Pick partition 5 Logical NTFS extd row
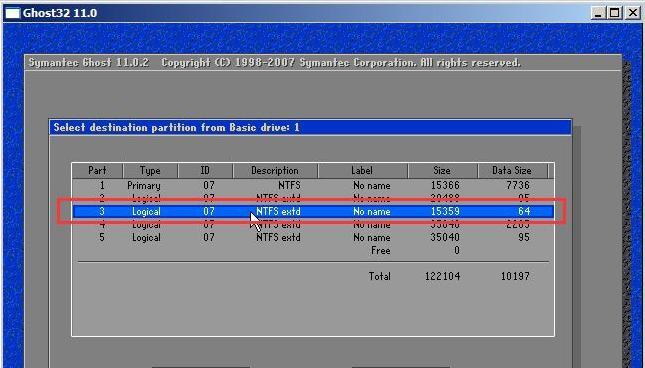 coord(313,237)
